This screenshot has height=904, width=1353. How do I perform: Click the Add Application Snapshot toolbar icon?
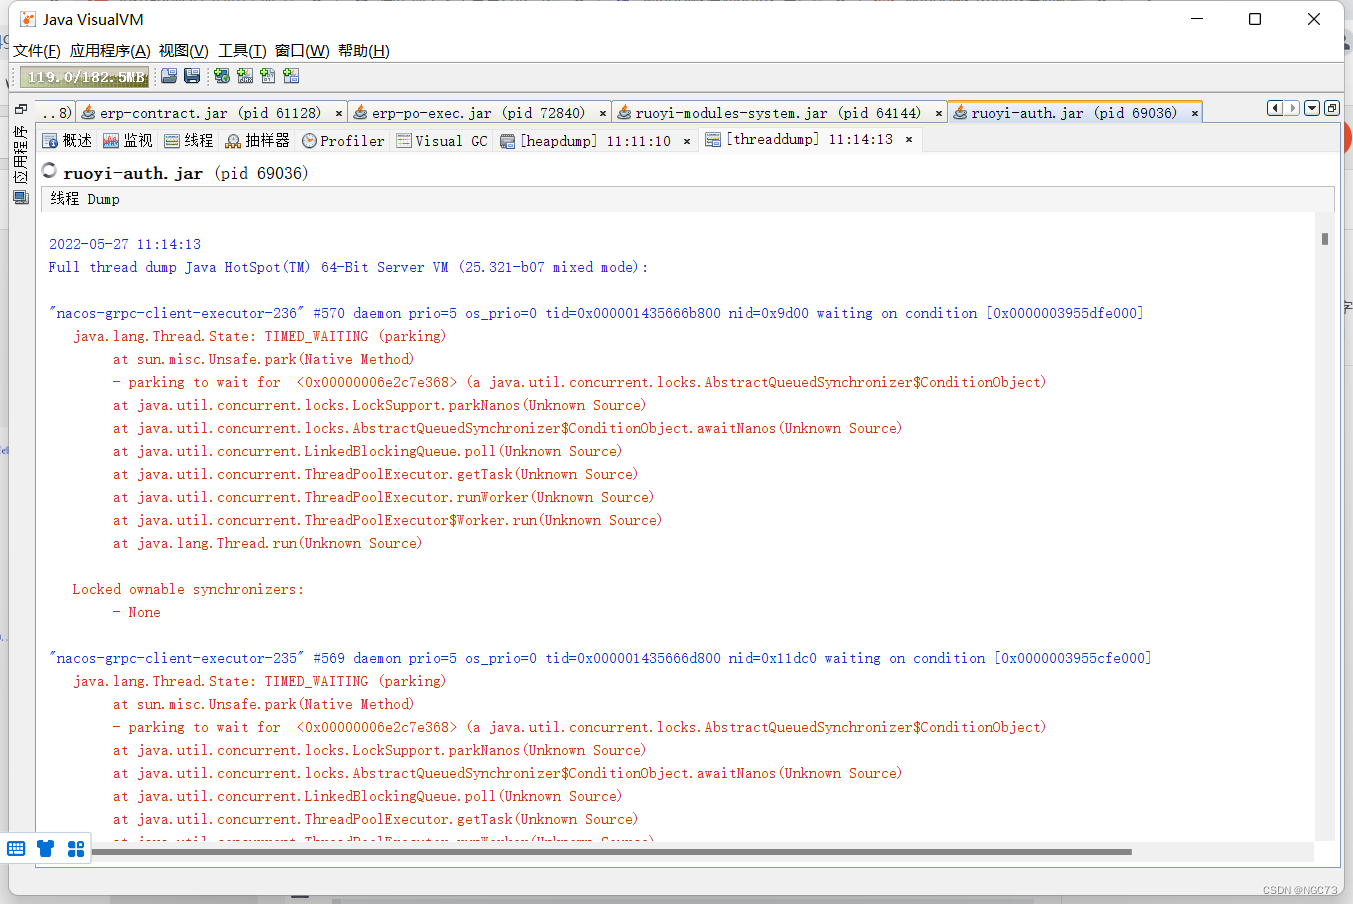point(291,76)
